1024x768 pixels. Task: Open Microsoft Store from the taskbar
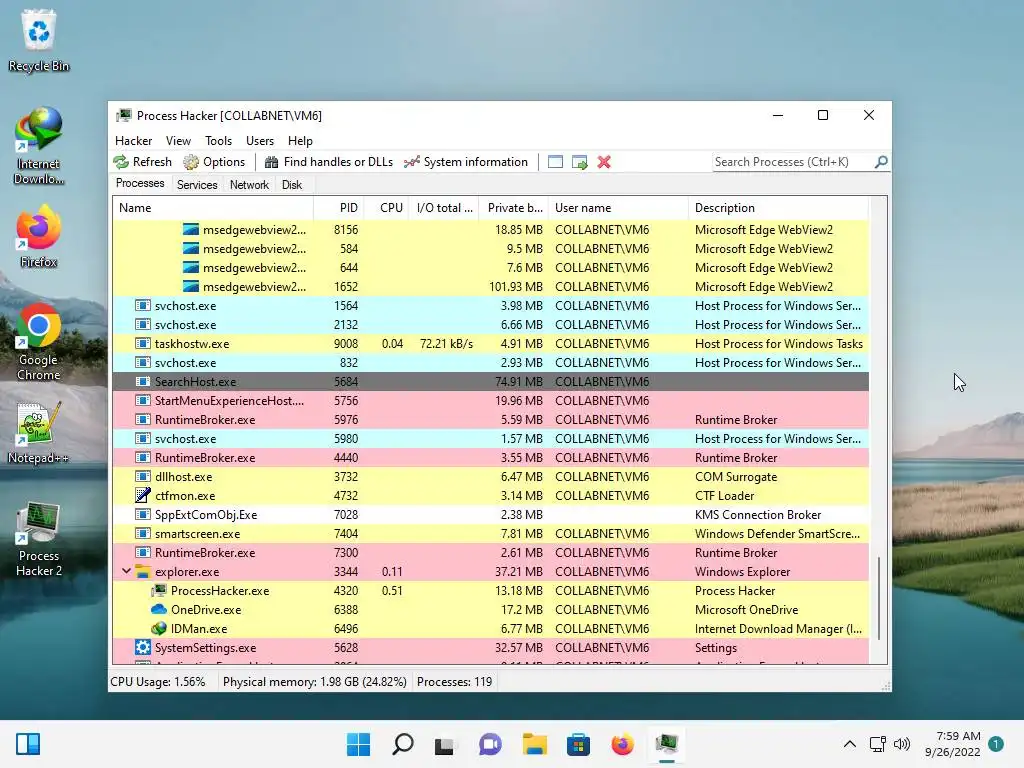coord(578,744)
